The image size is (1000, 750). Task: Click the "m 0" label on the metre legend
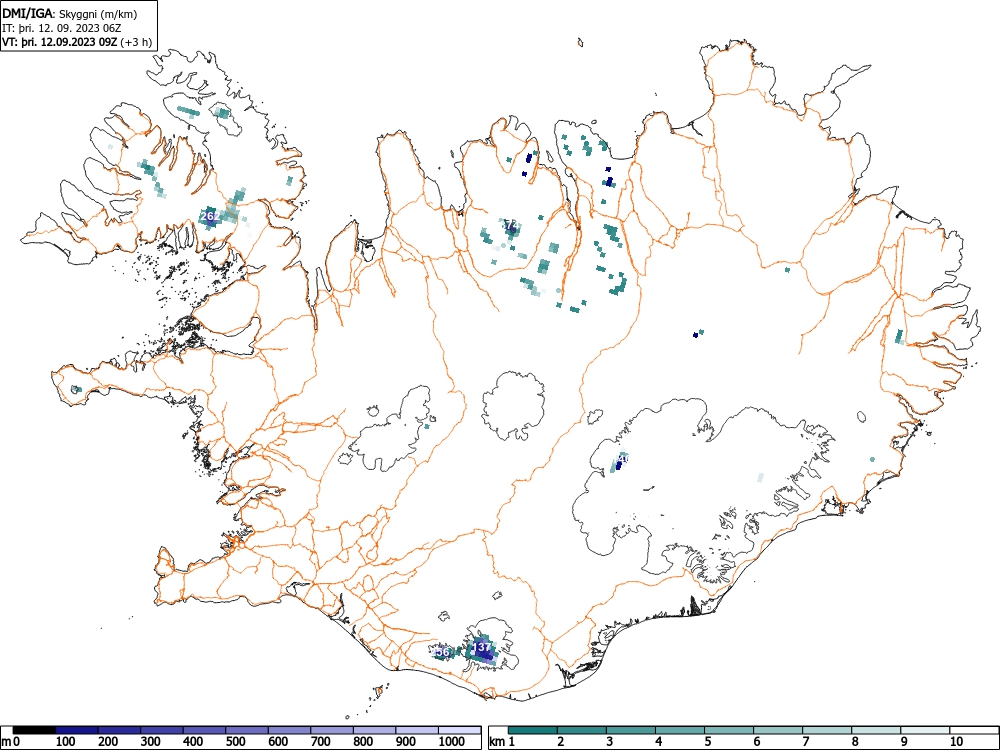(11, 742)
